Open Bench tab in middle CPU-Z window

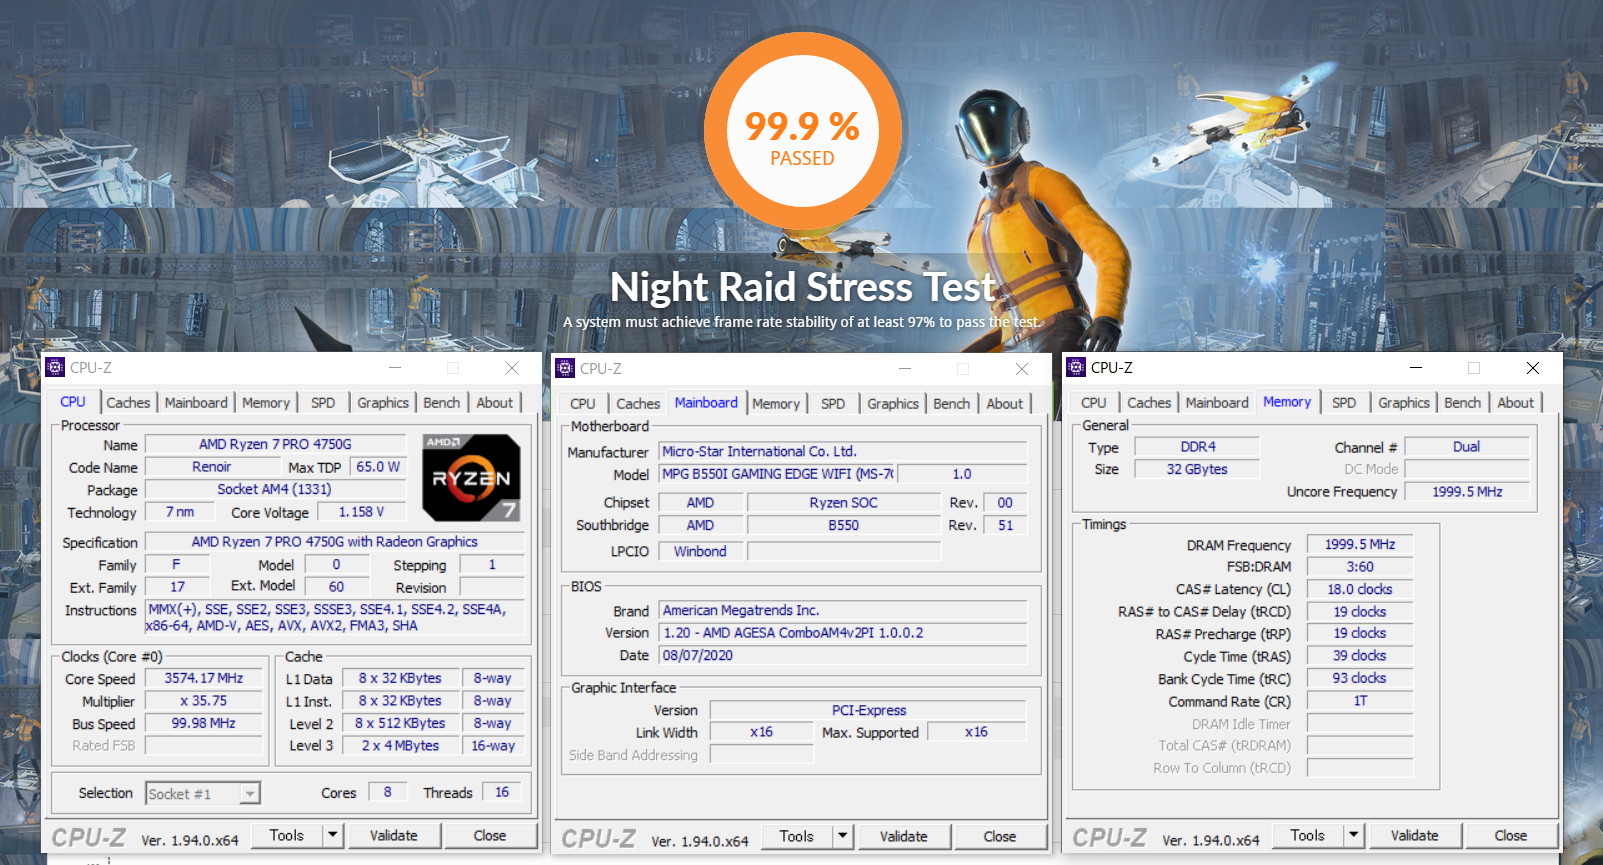pos(952,404)
